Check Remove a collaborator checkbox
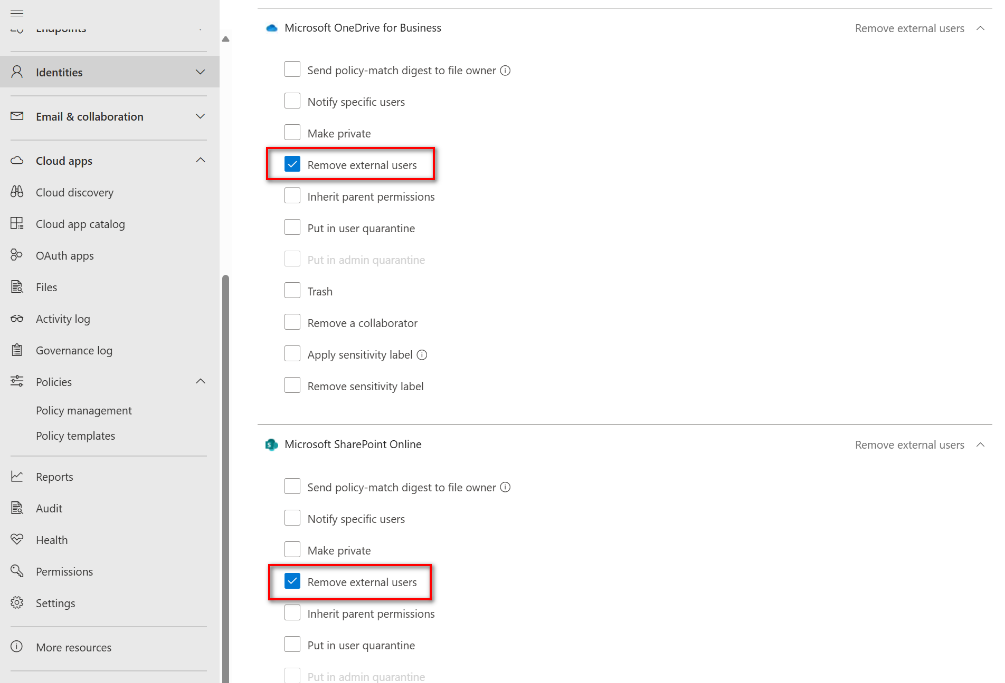Screen dimensions: 1005x683 [292, 322]
